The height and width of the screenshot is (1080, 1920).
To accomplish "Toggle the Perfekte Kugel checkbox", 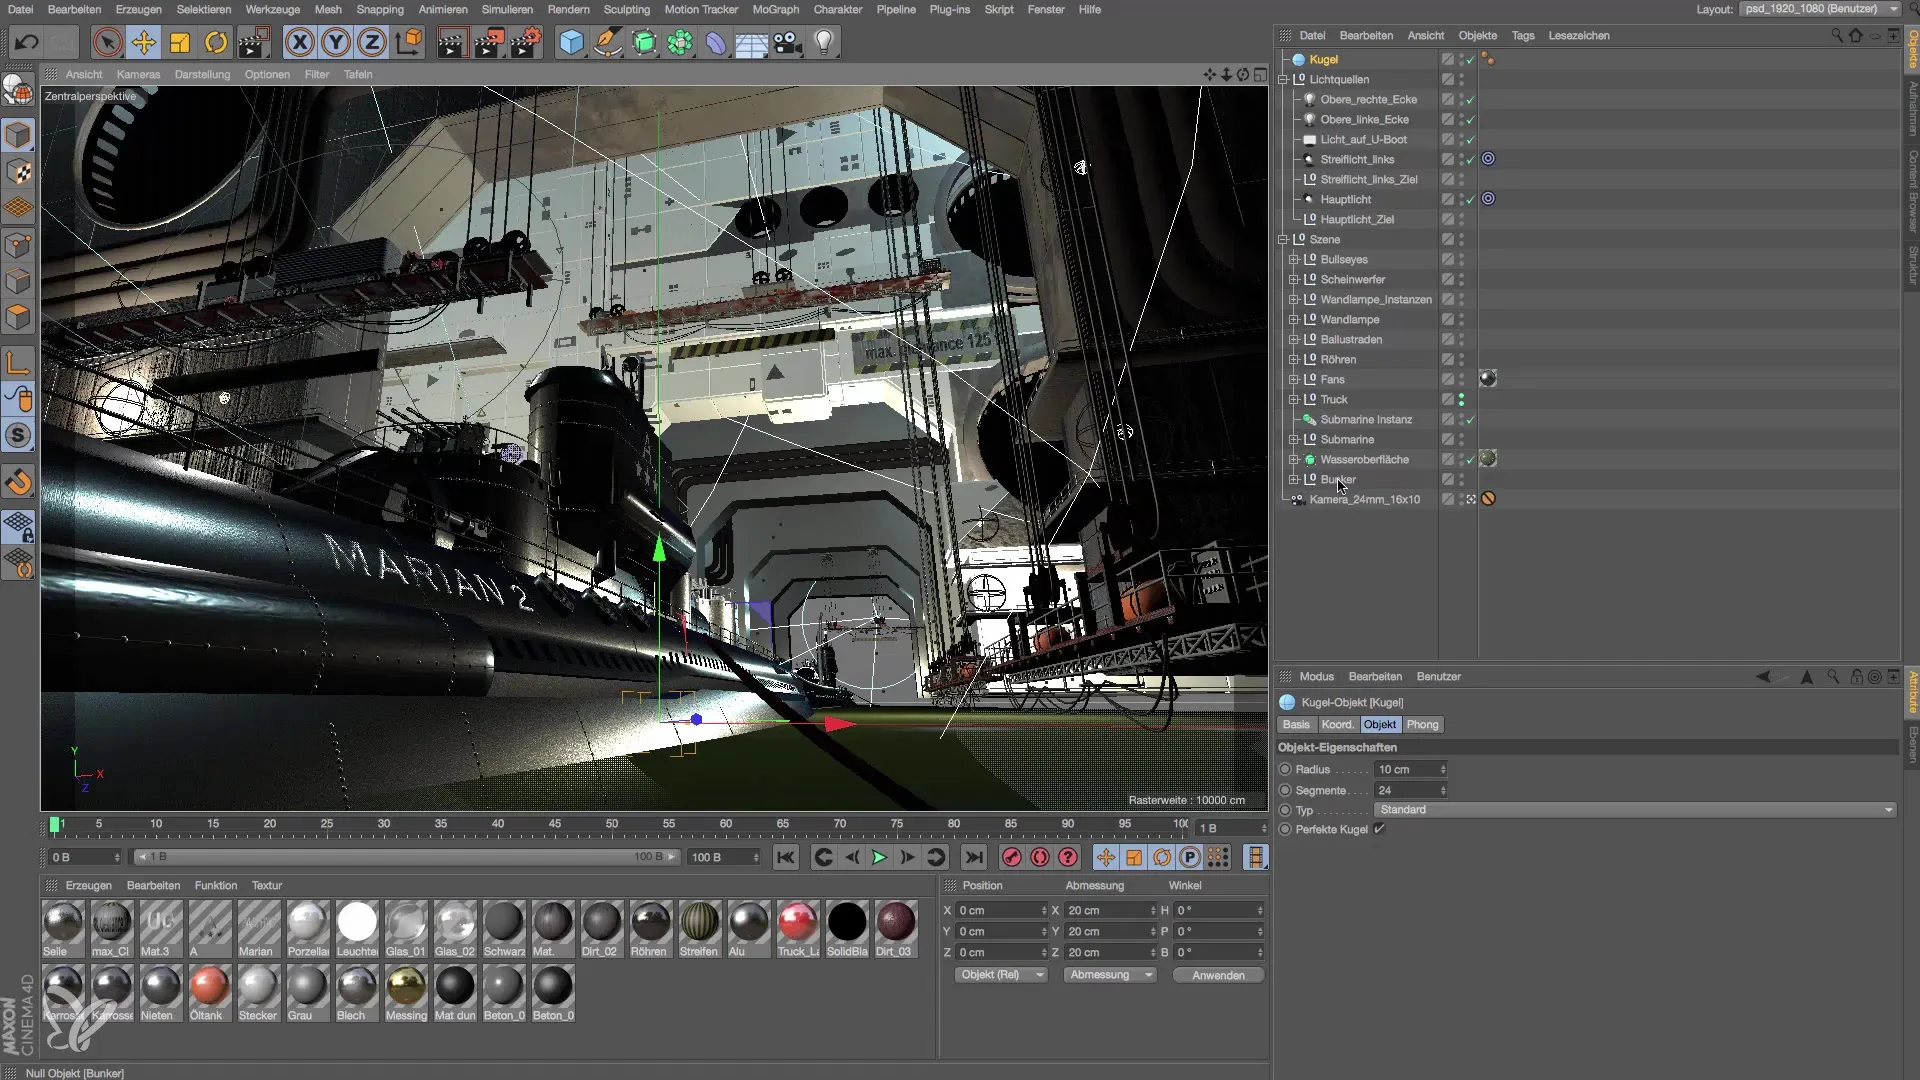I will (x=1380, y=829).
